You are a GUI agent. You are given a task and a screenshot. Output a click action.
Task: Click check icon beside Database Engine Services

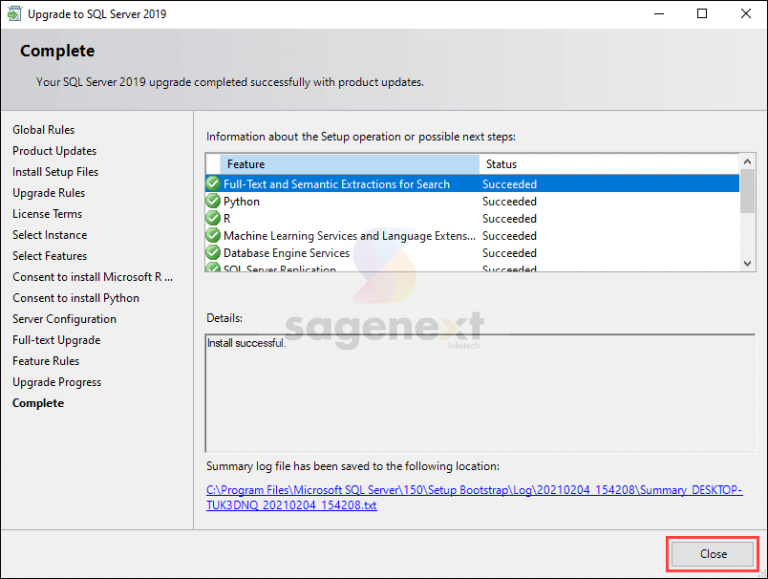213,252
